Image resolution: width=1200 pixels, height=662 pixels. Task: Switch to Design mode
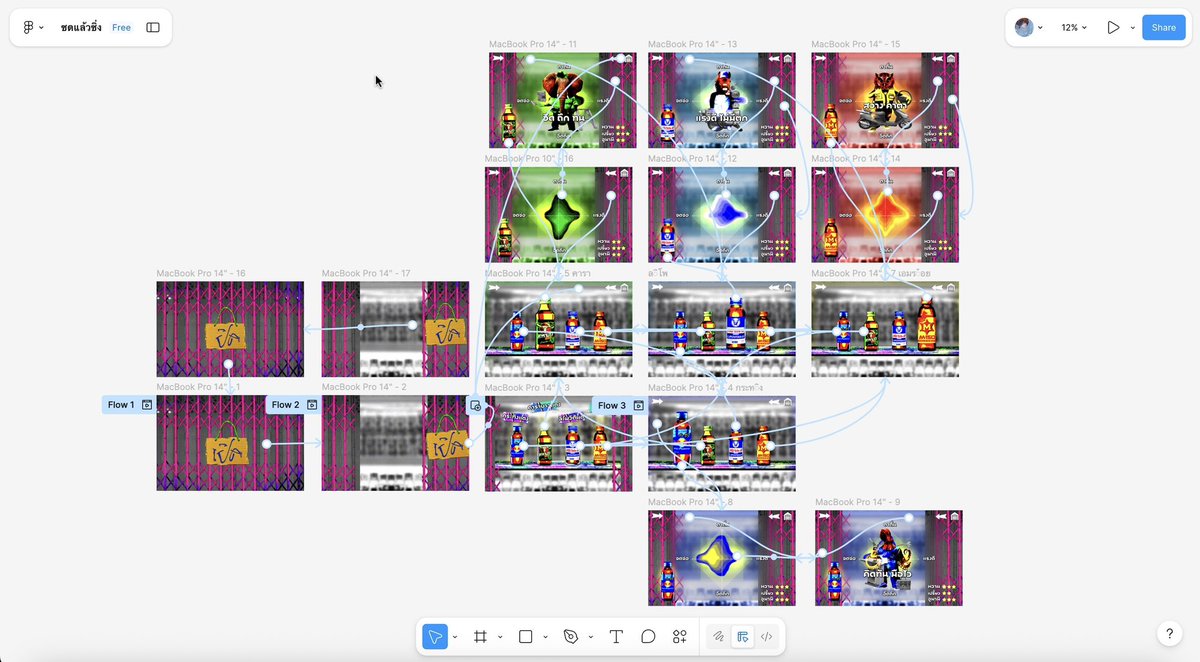[742, 636]
